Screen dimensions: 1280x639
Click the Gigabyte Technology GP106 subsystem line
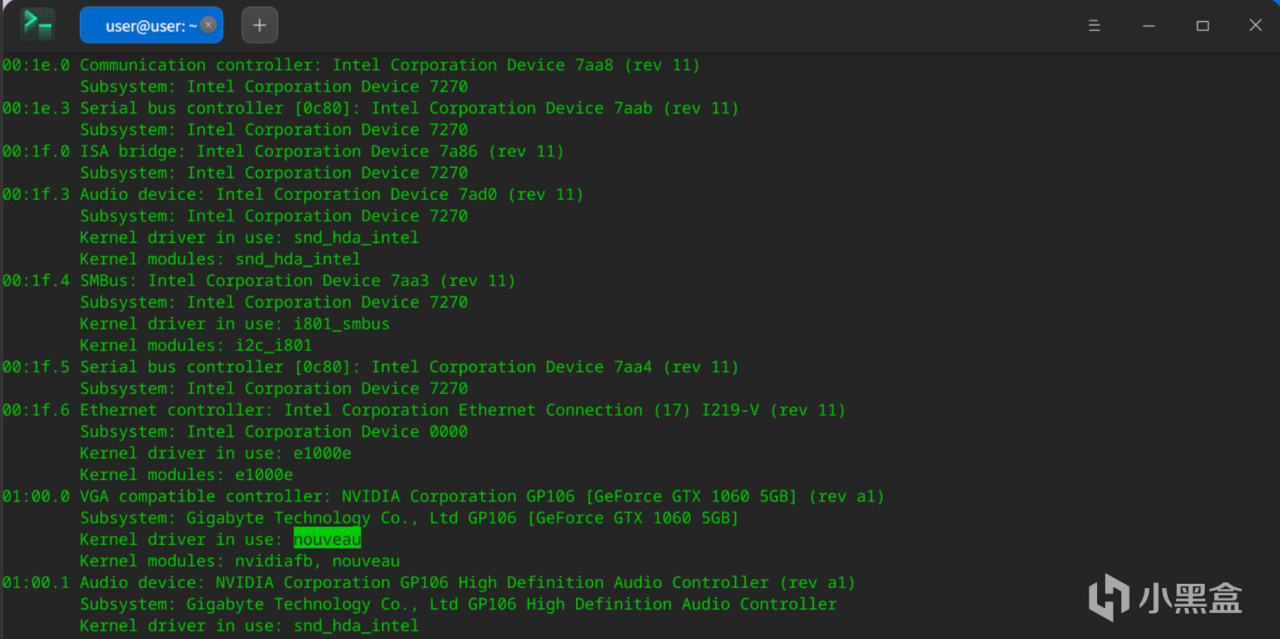409,518
